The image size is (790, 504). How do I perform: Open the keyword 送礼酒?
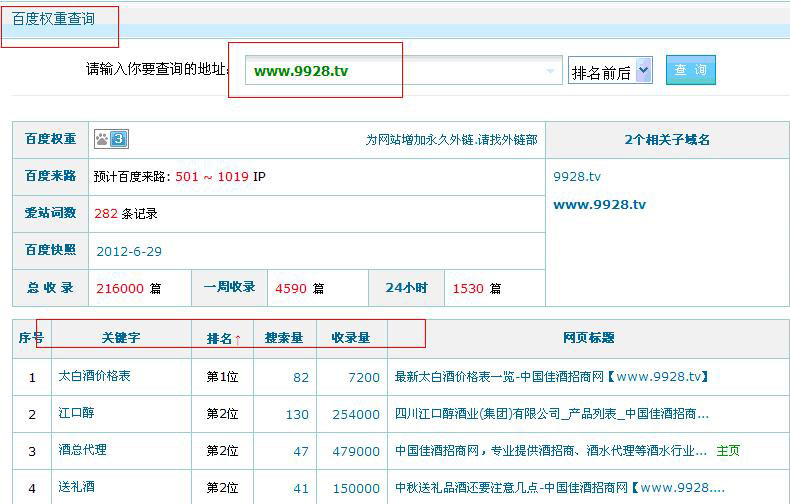click(x=77, y=487)
